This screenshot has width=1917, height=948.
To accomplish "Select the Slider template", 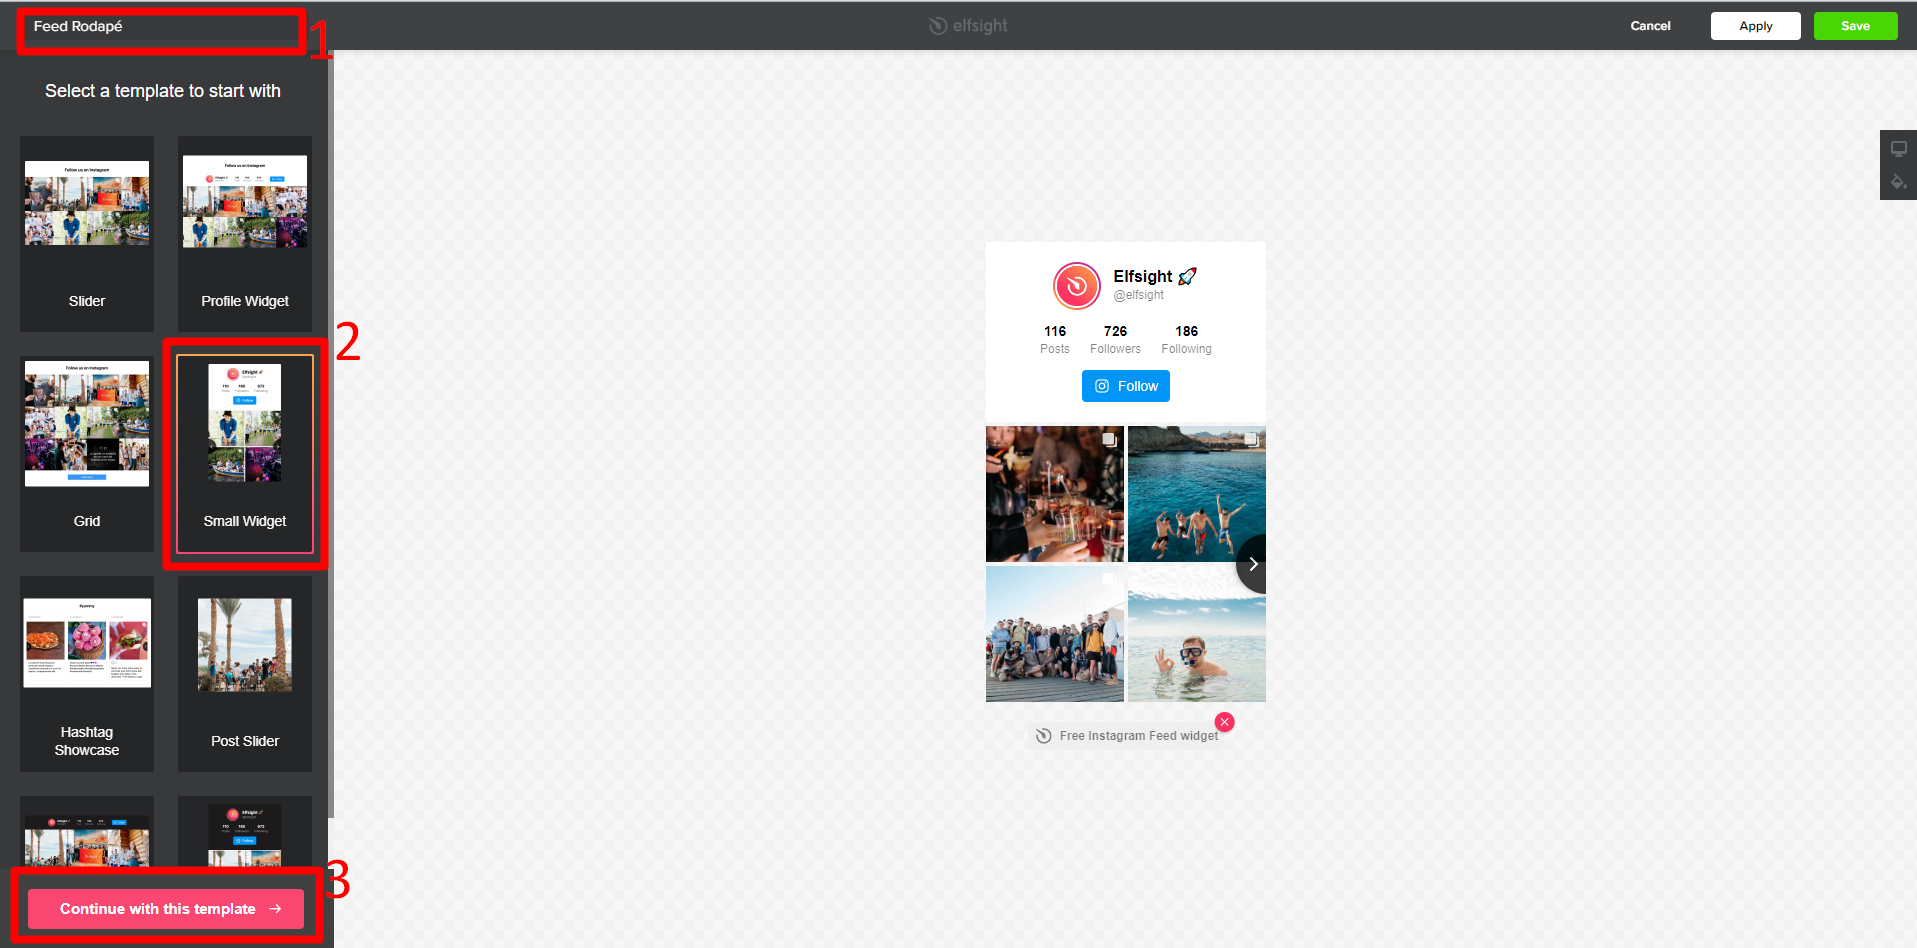I will point(87,234).
